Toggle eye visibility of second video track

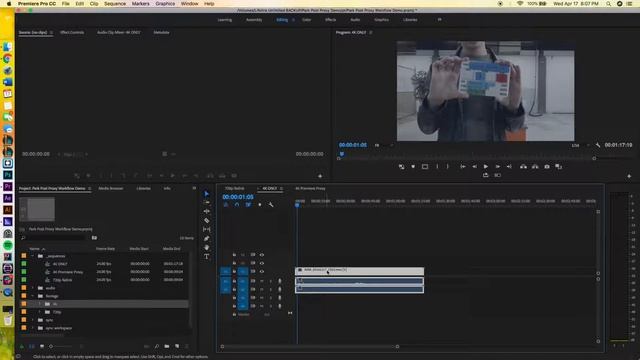pos(262,263)
